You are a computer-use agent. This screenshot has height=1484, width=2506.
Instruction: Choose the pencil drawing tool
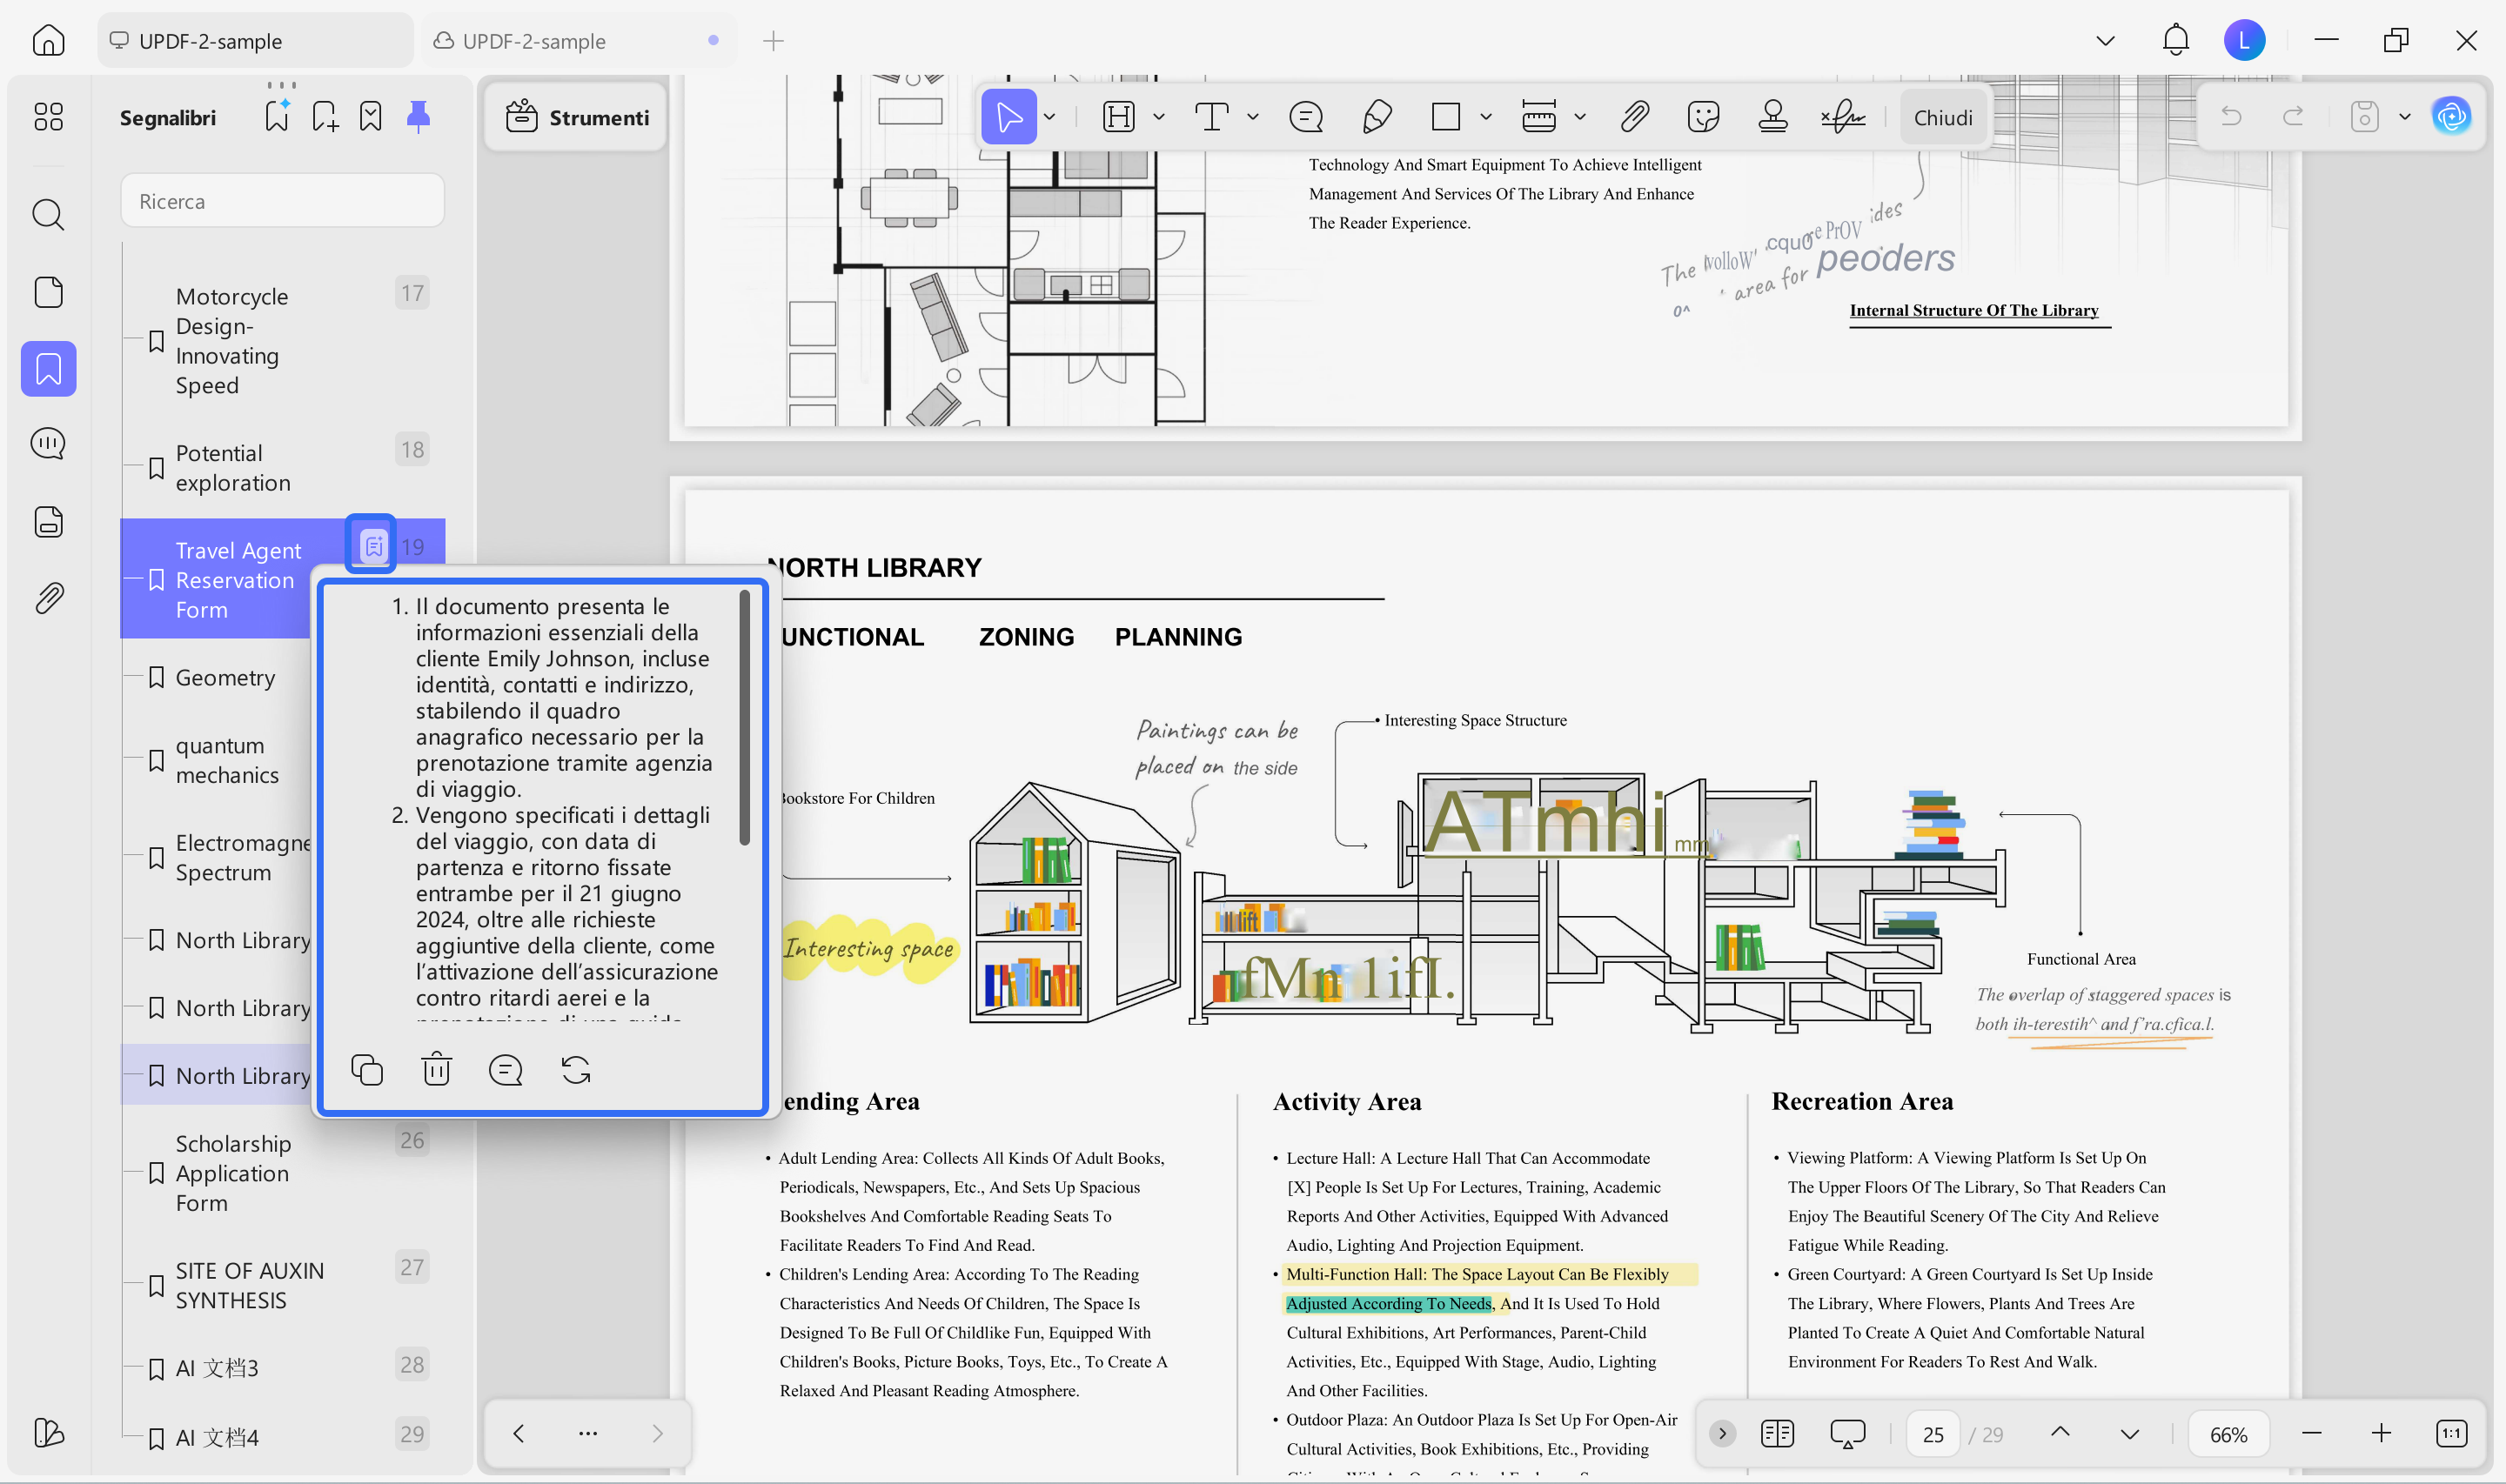click(x=1377, y=117)
